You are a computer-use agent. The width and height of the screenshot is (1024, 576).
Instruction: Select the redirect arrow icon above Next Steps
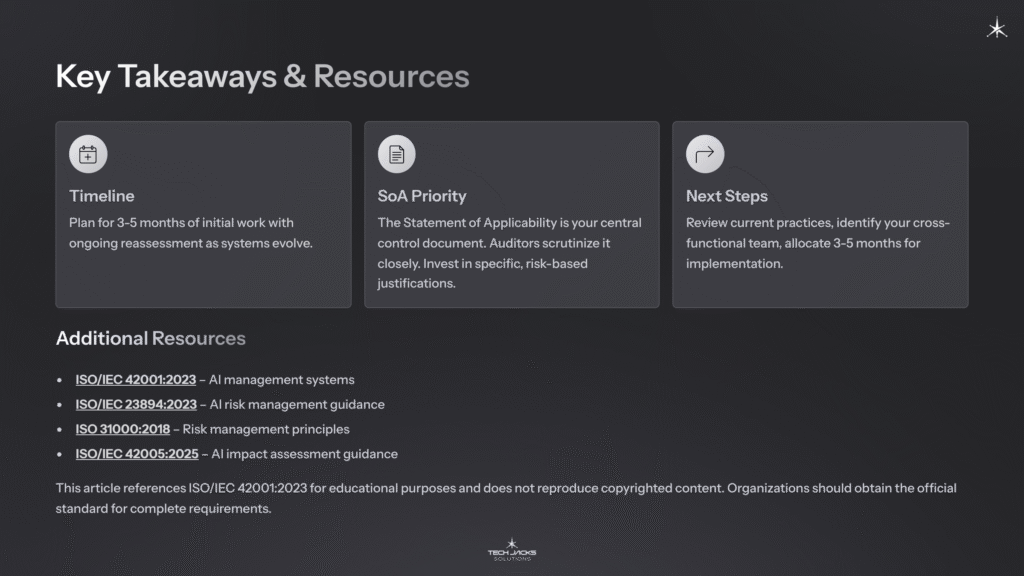click(705, 153)
